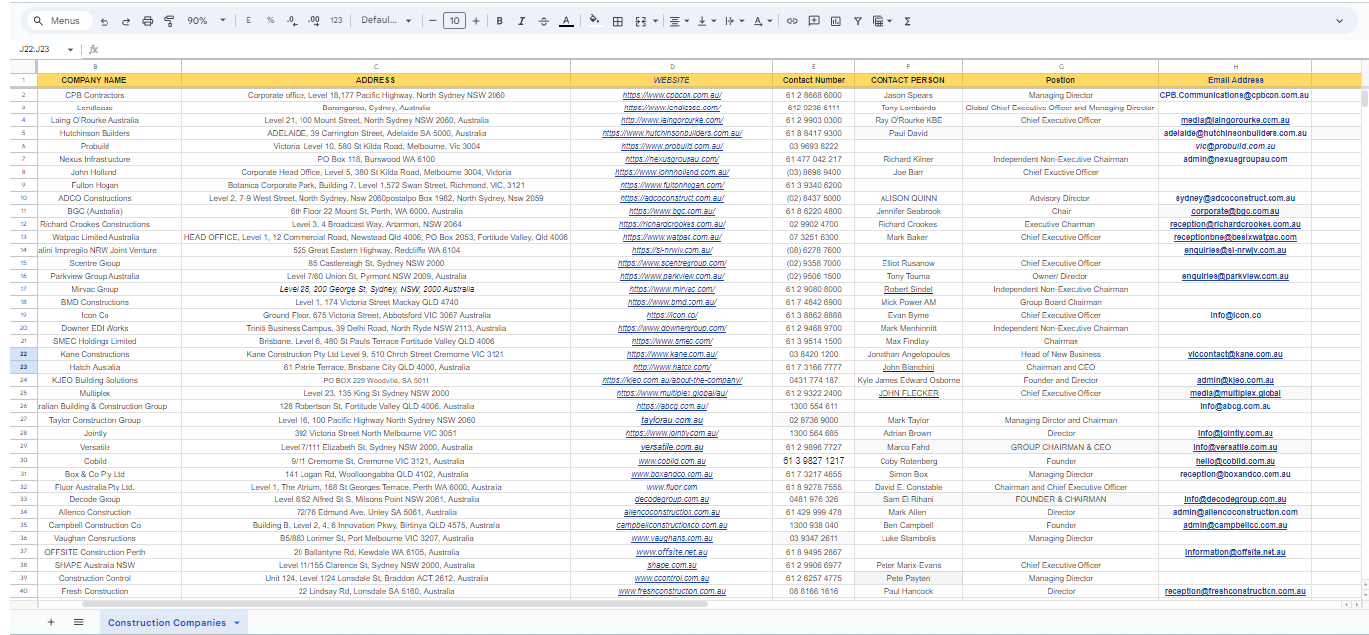Viewport: 1369px width, 635px height.
Task: Open text rotation dropdown
Action: tap(761, 20)
